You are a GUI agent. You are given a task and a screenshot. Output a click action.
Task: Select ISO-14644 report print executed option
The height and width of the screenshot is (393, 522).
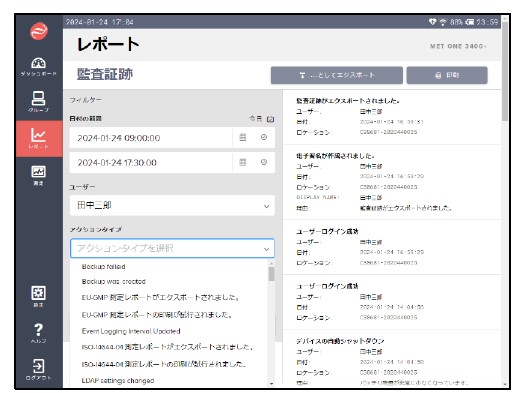[164, 364]
